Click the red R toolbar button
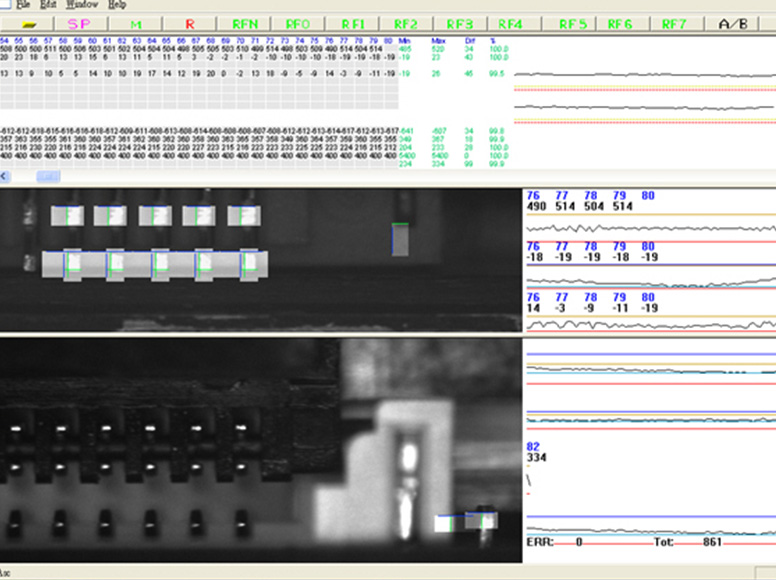 tap(190, 22)
